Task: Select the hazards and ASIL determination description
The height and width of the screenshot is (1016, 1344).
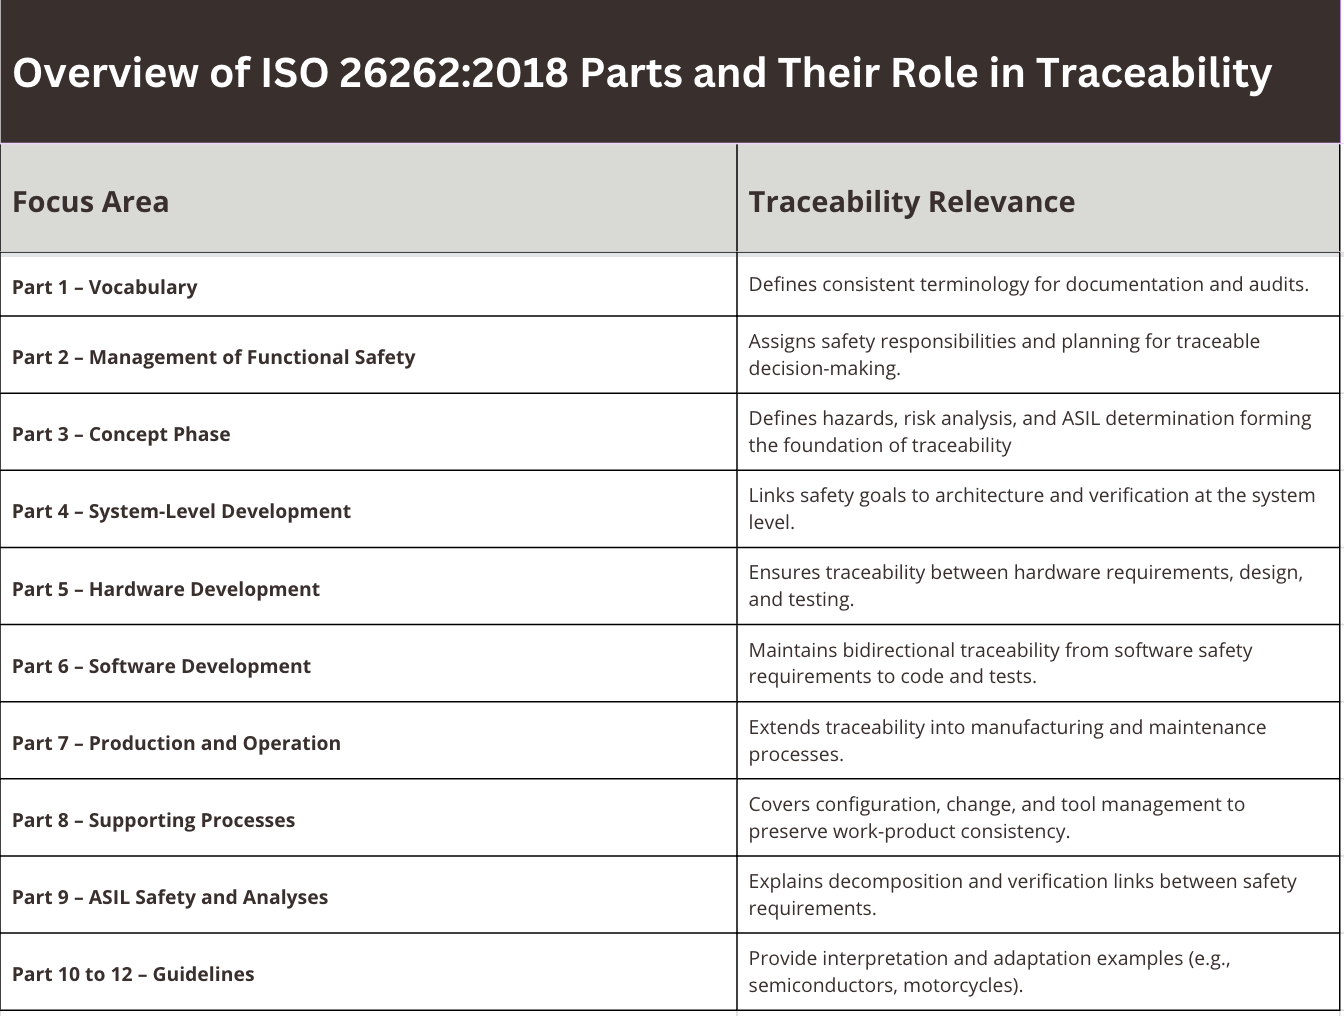Action: 1029,431
